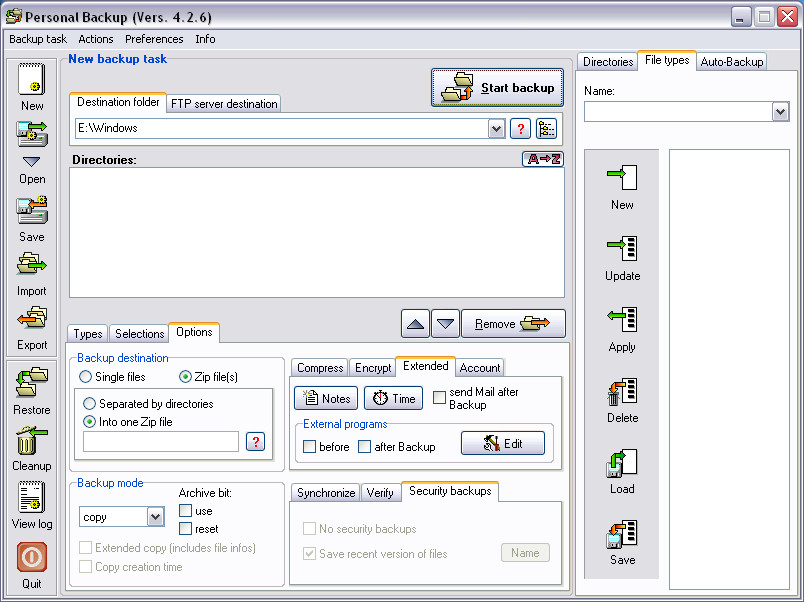
Task: Toggle No security backups checkbox
Action: coord(309,529)
